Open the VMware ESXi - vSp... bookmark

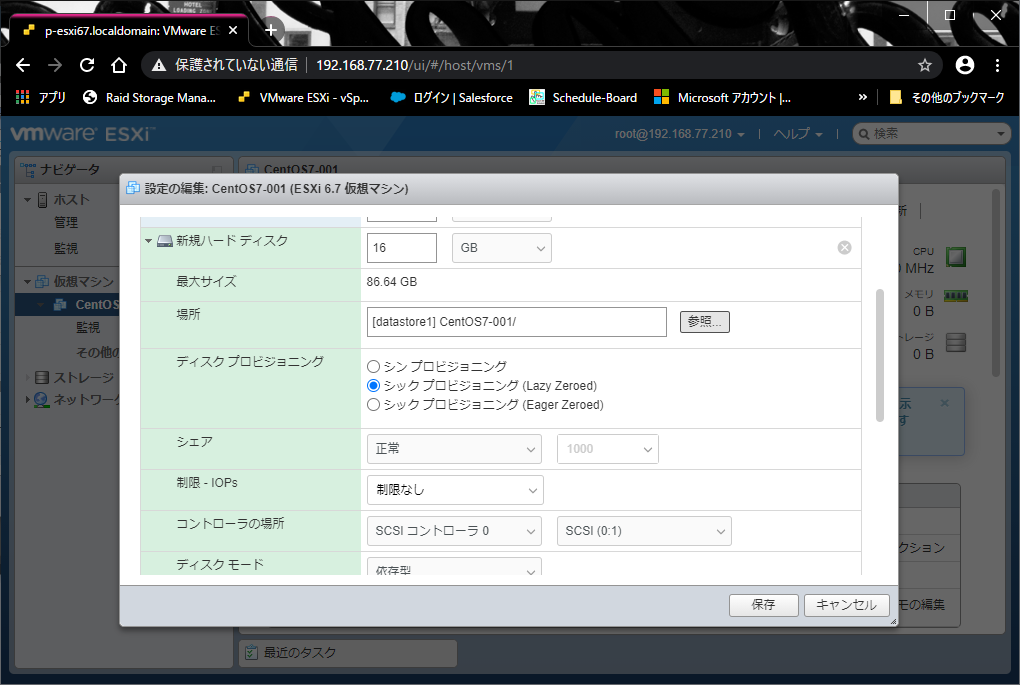pyautogui.click(x=304, y=98)
